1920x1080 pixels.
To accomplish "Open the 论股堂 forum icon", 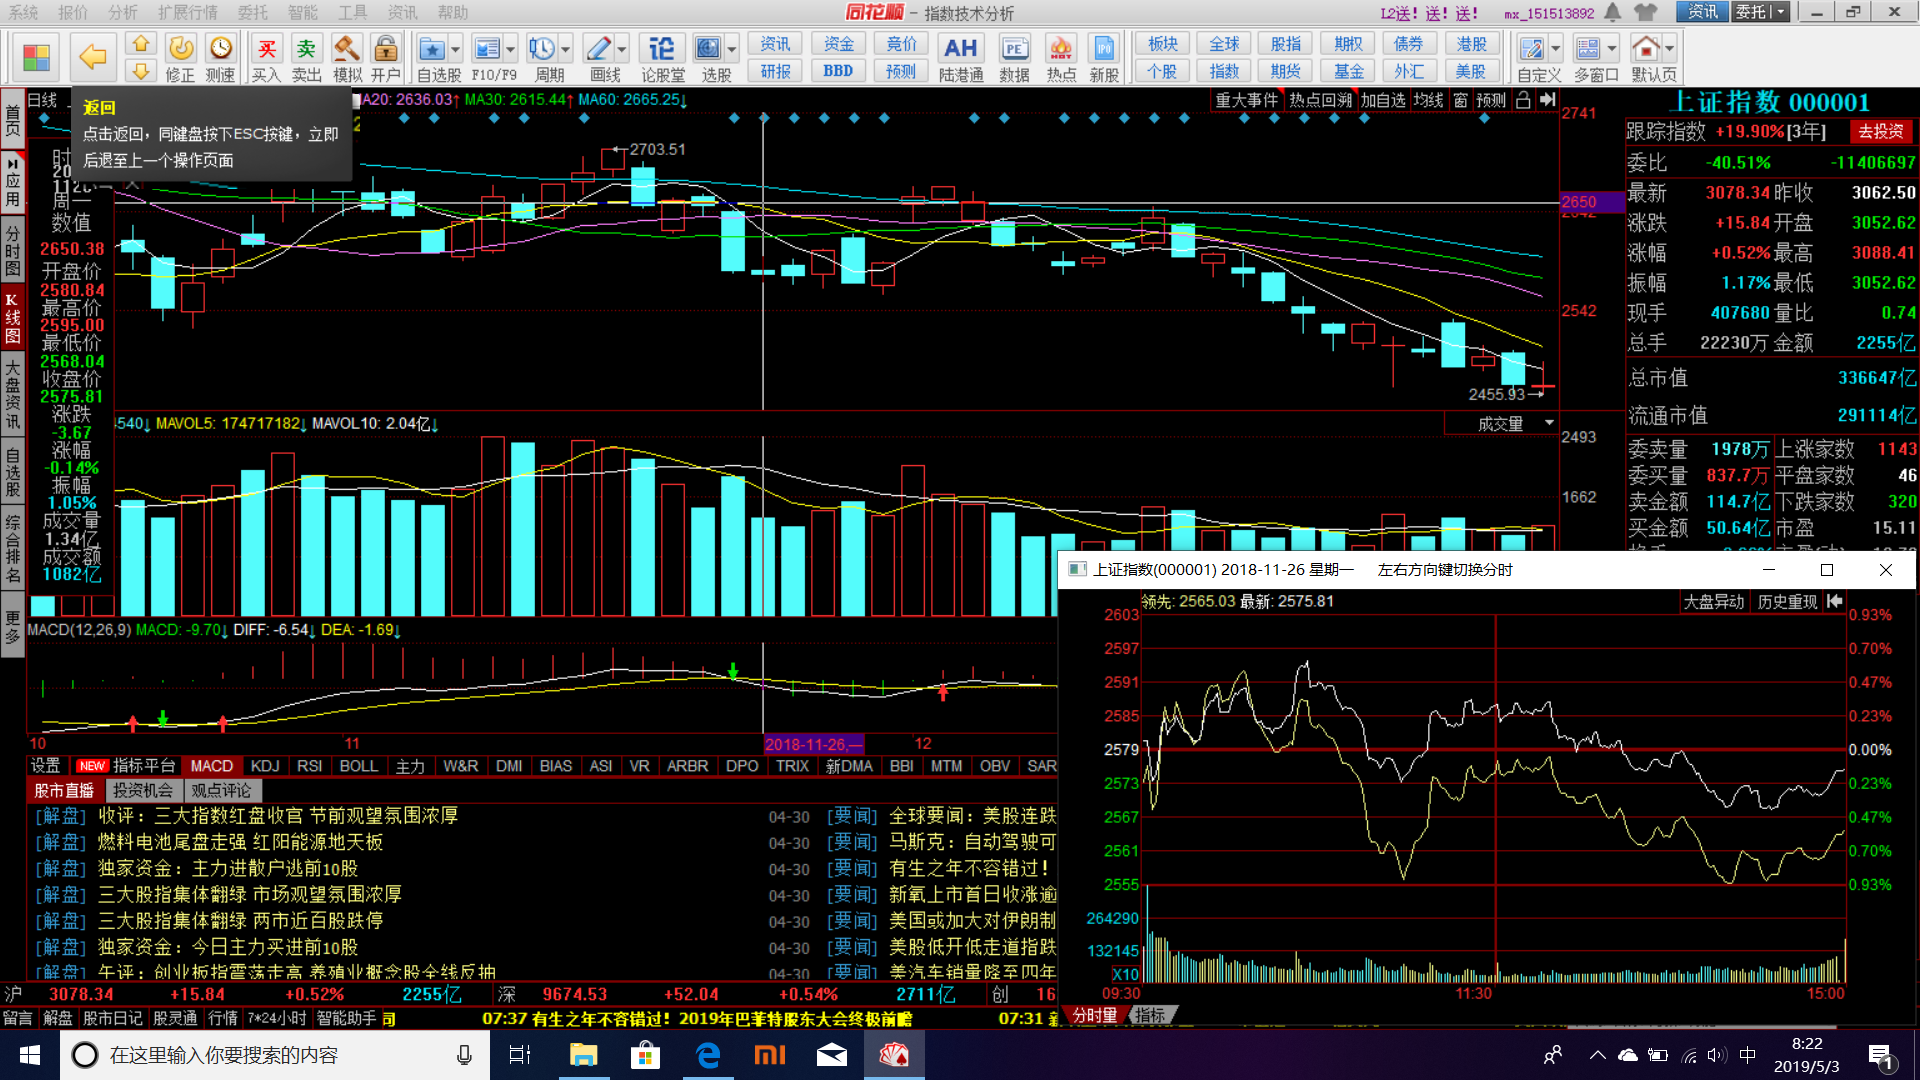I will pyautogui.click(x=662, y=49).
